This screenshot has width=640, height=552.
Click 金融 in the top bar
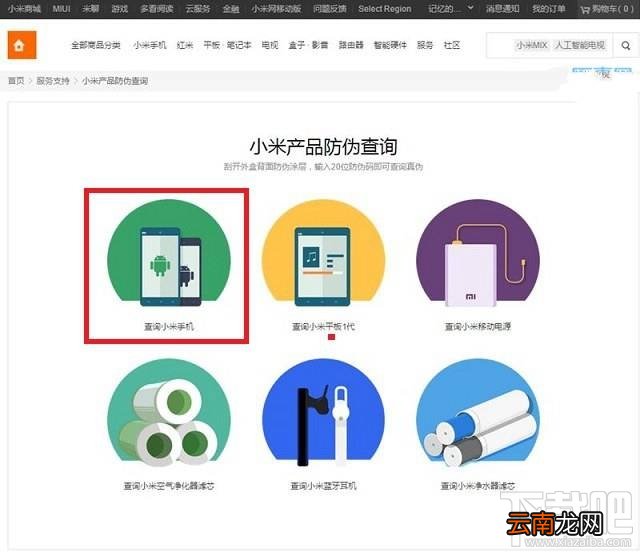click(x=231, y=9)
